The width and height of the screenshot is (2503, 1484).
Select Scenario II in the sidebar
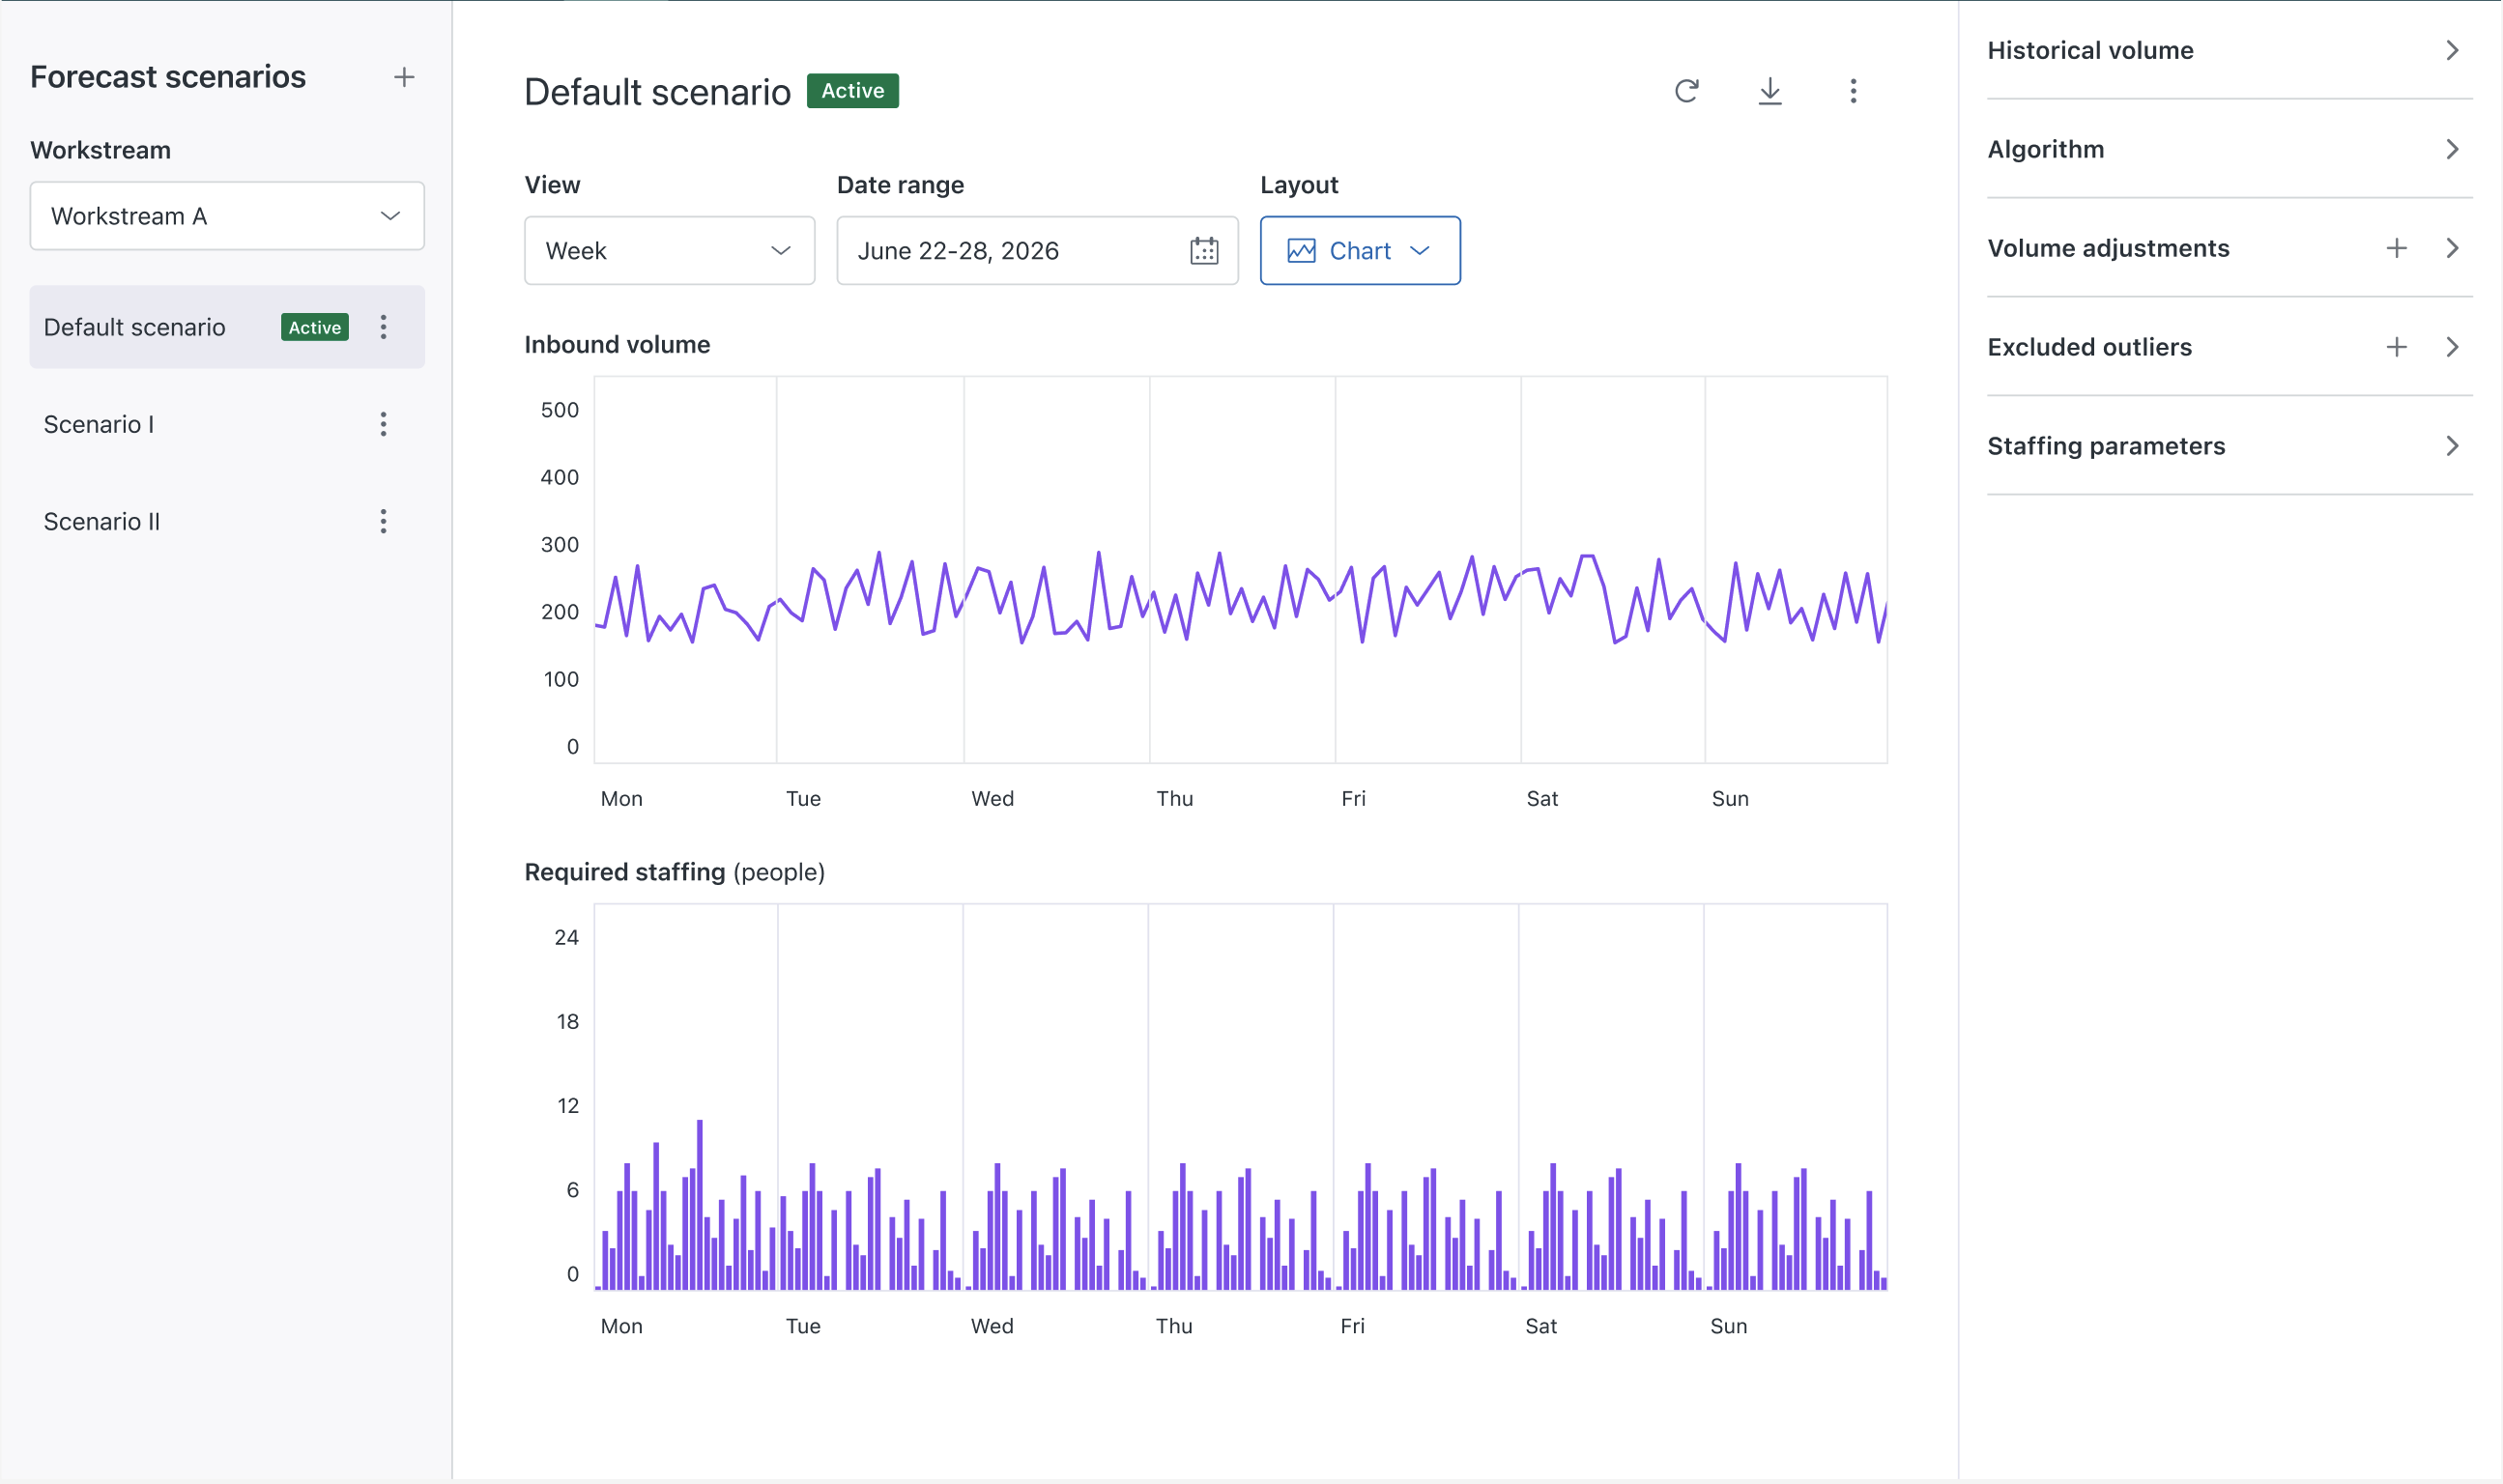pos(102,521)
